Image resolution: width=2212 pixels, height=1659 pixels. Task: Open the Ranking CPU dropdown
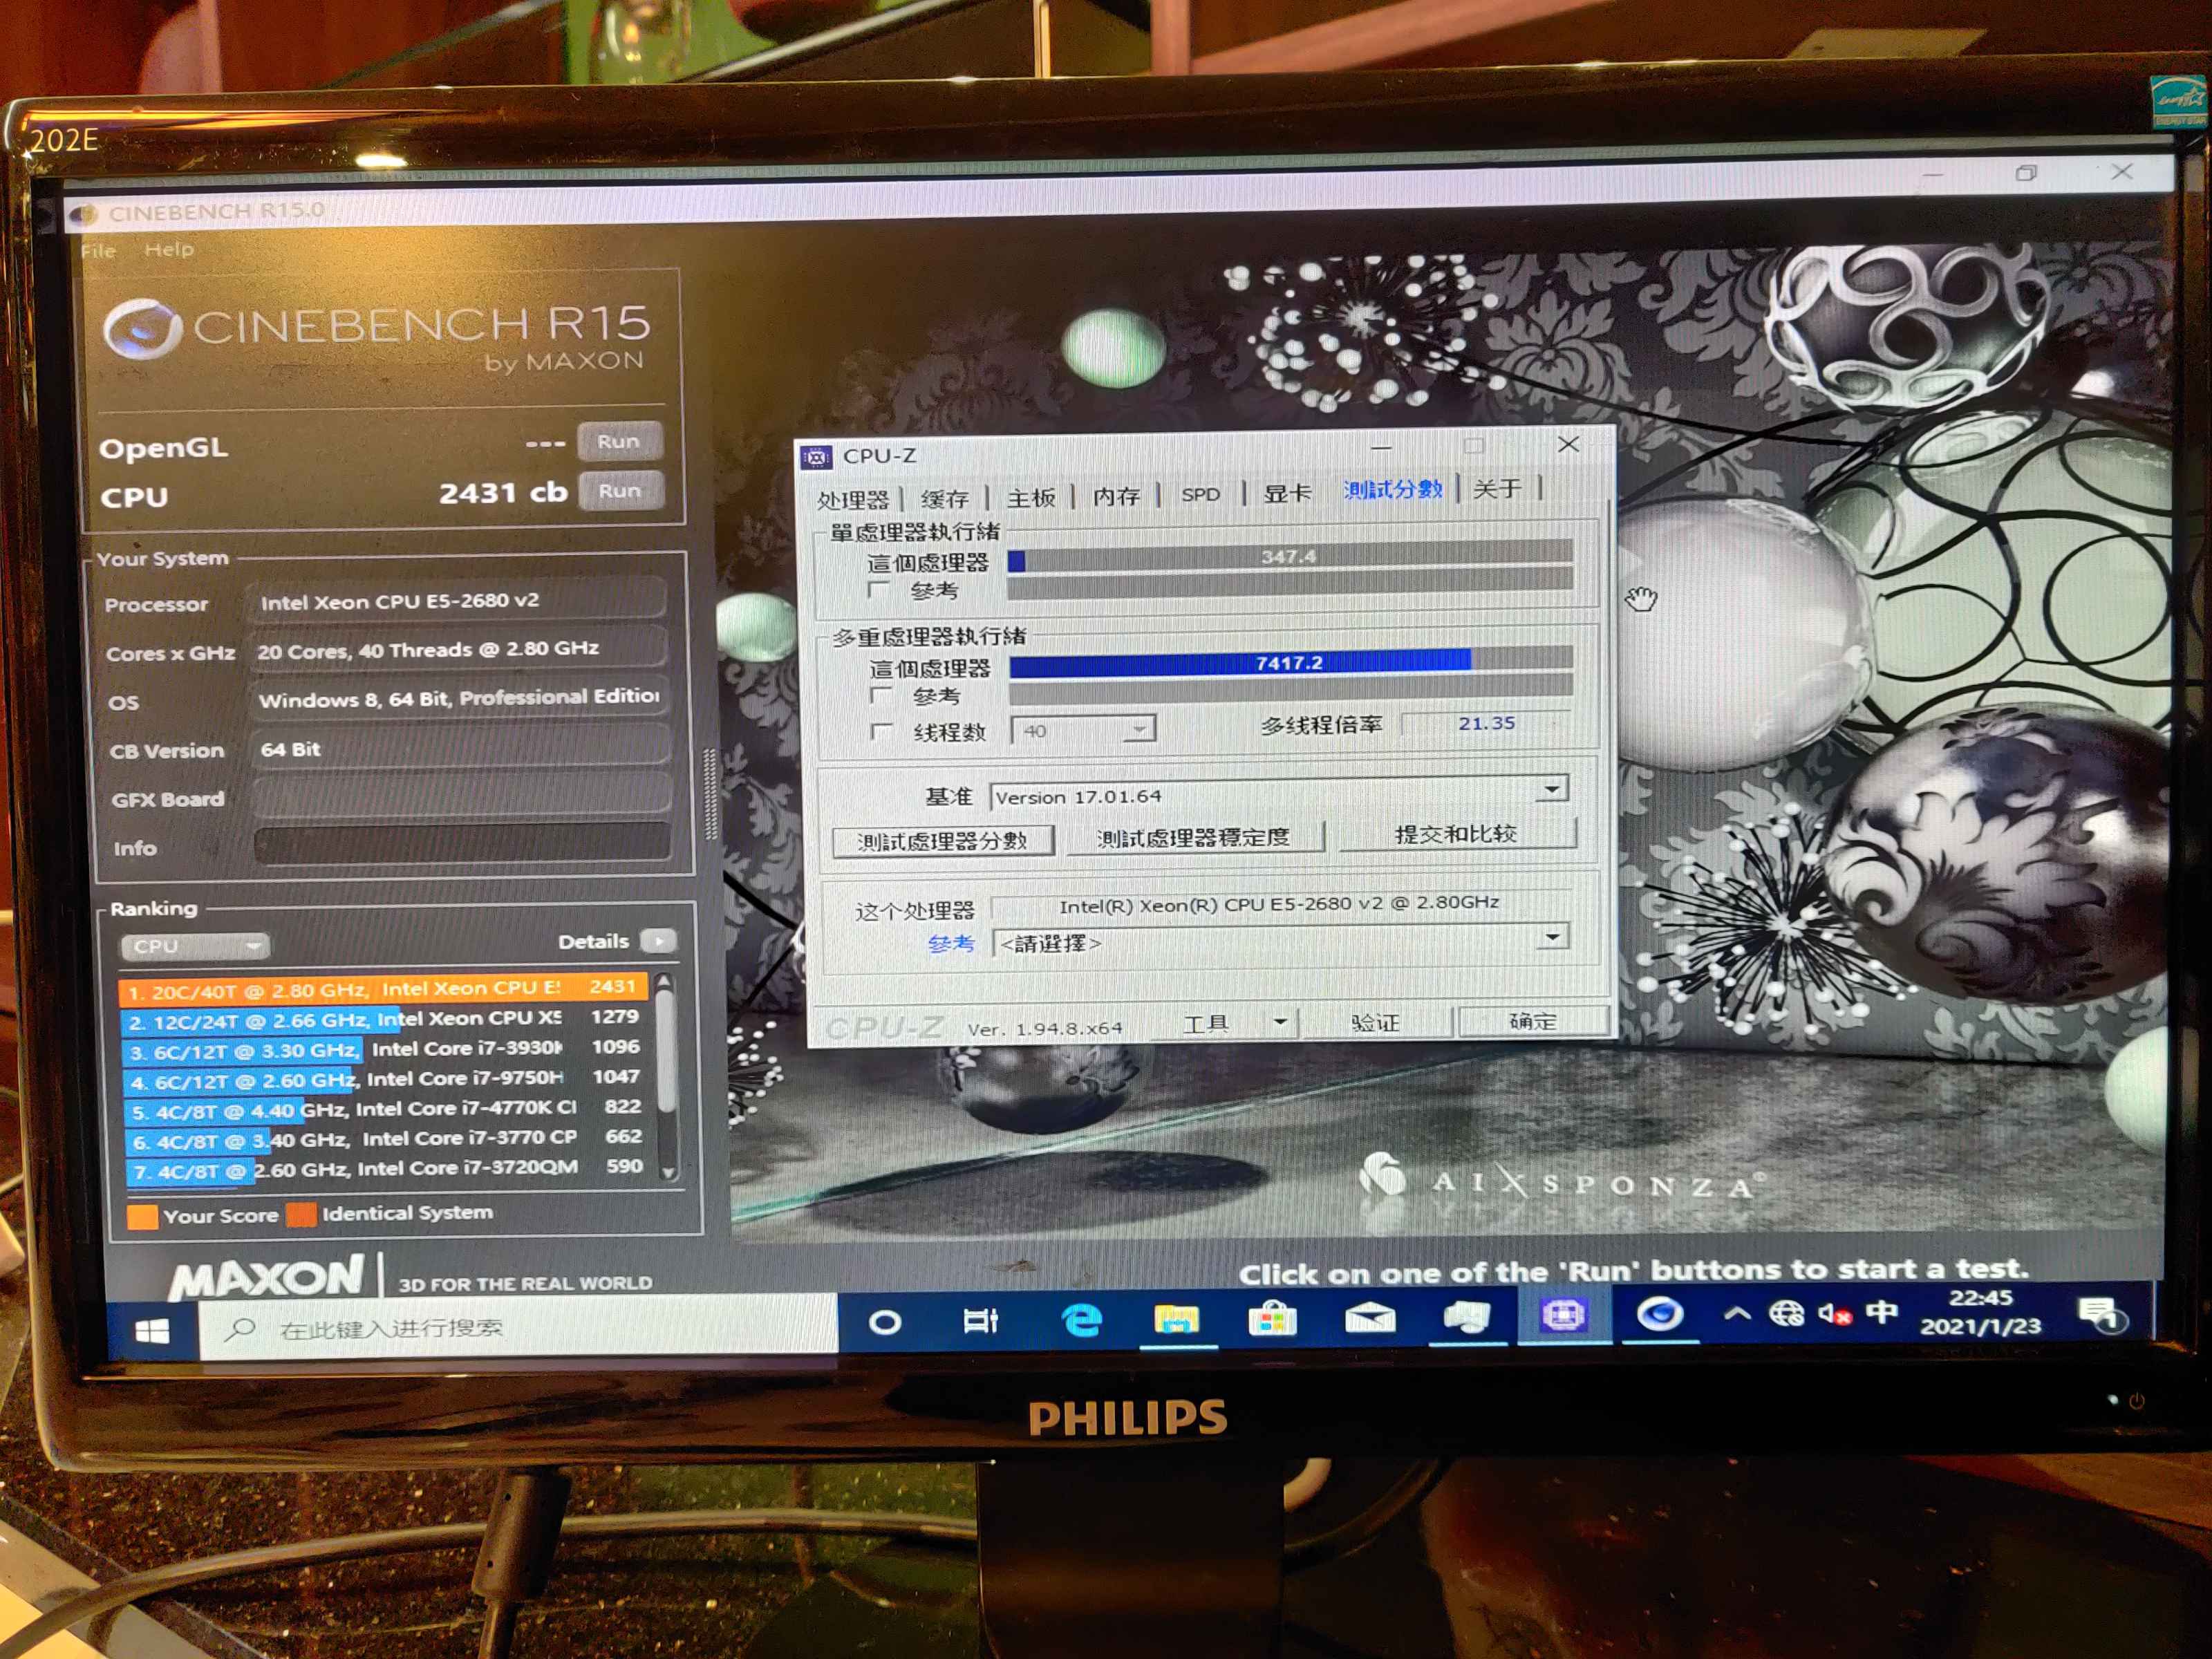click(x=195, y=946)
